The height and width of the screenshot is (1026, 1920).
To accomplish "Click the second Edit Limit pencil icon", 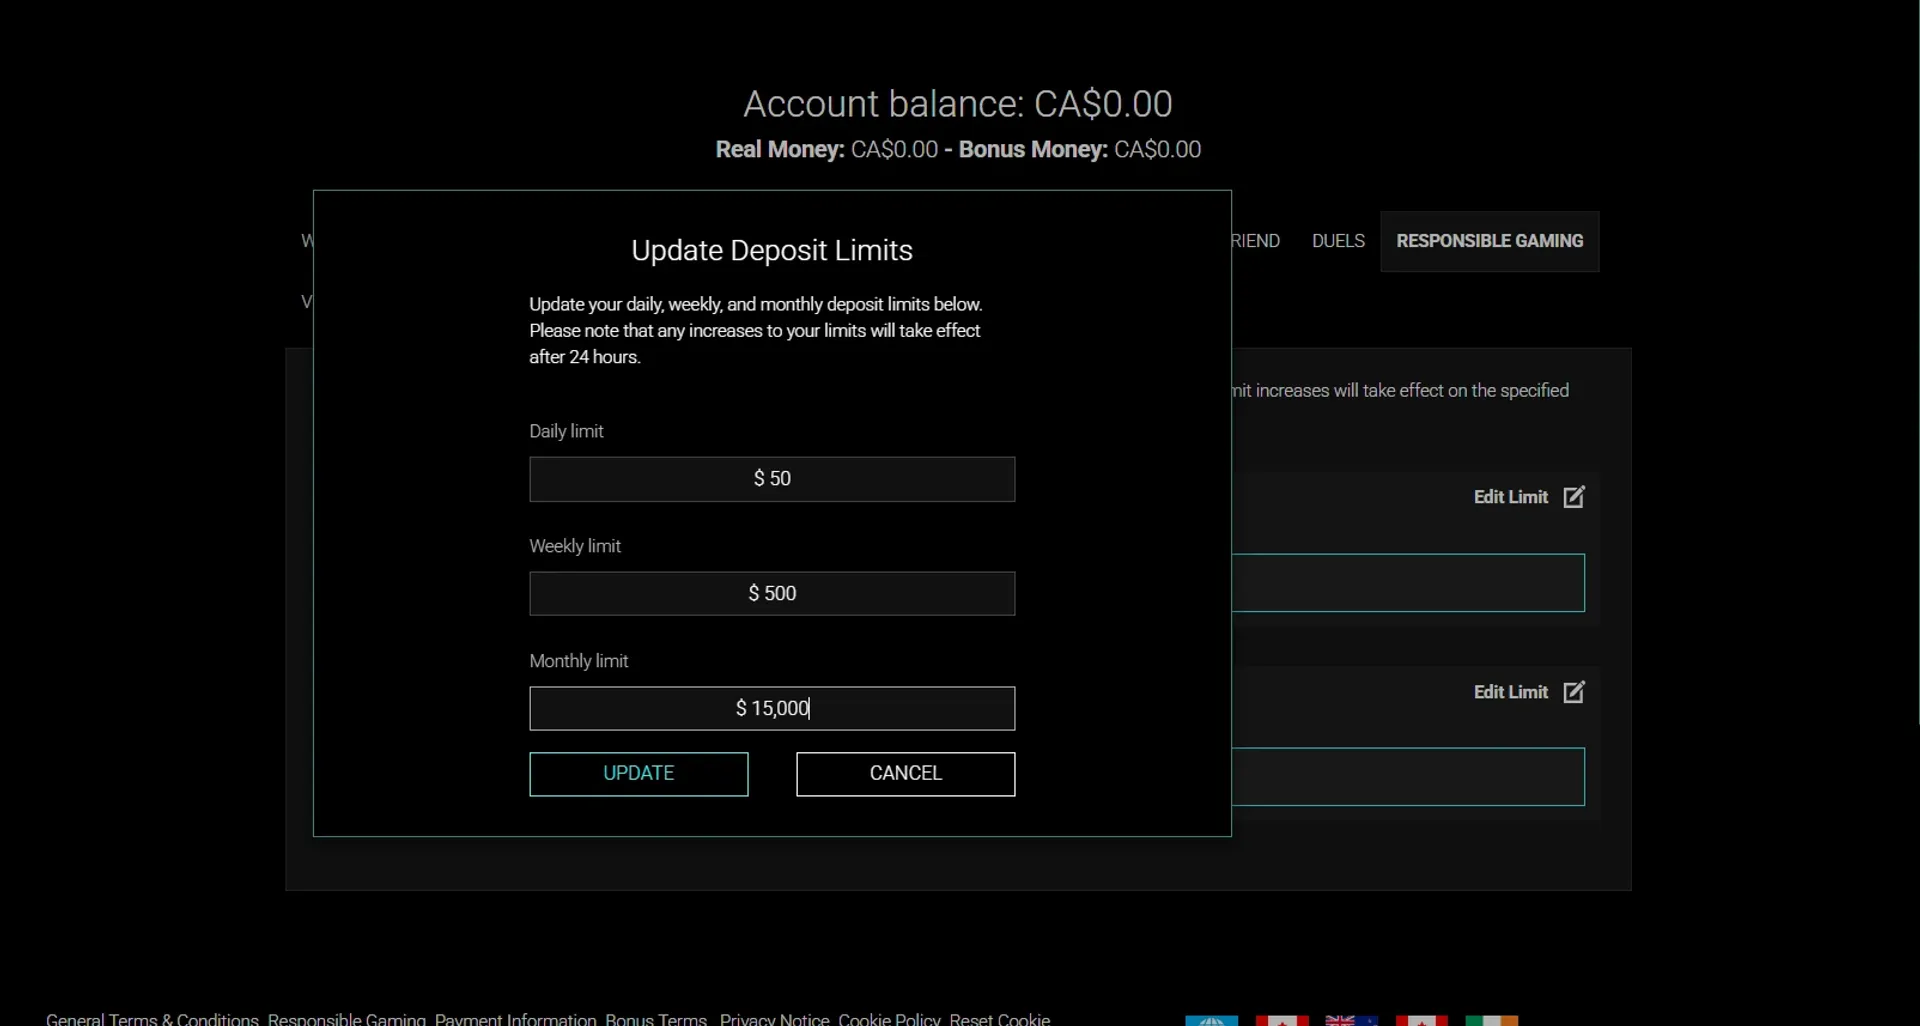I will (x=1574, y=692).
